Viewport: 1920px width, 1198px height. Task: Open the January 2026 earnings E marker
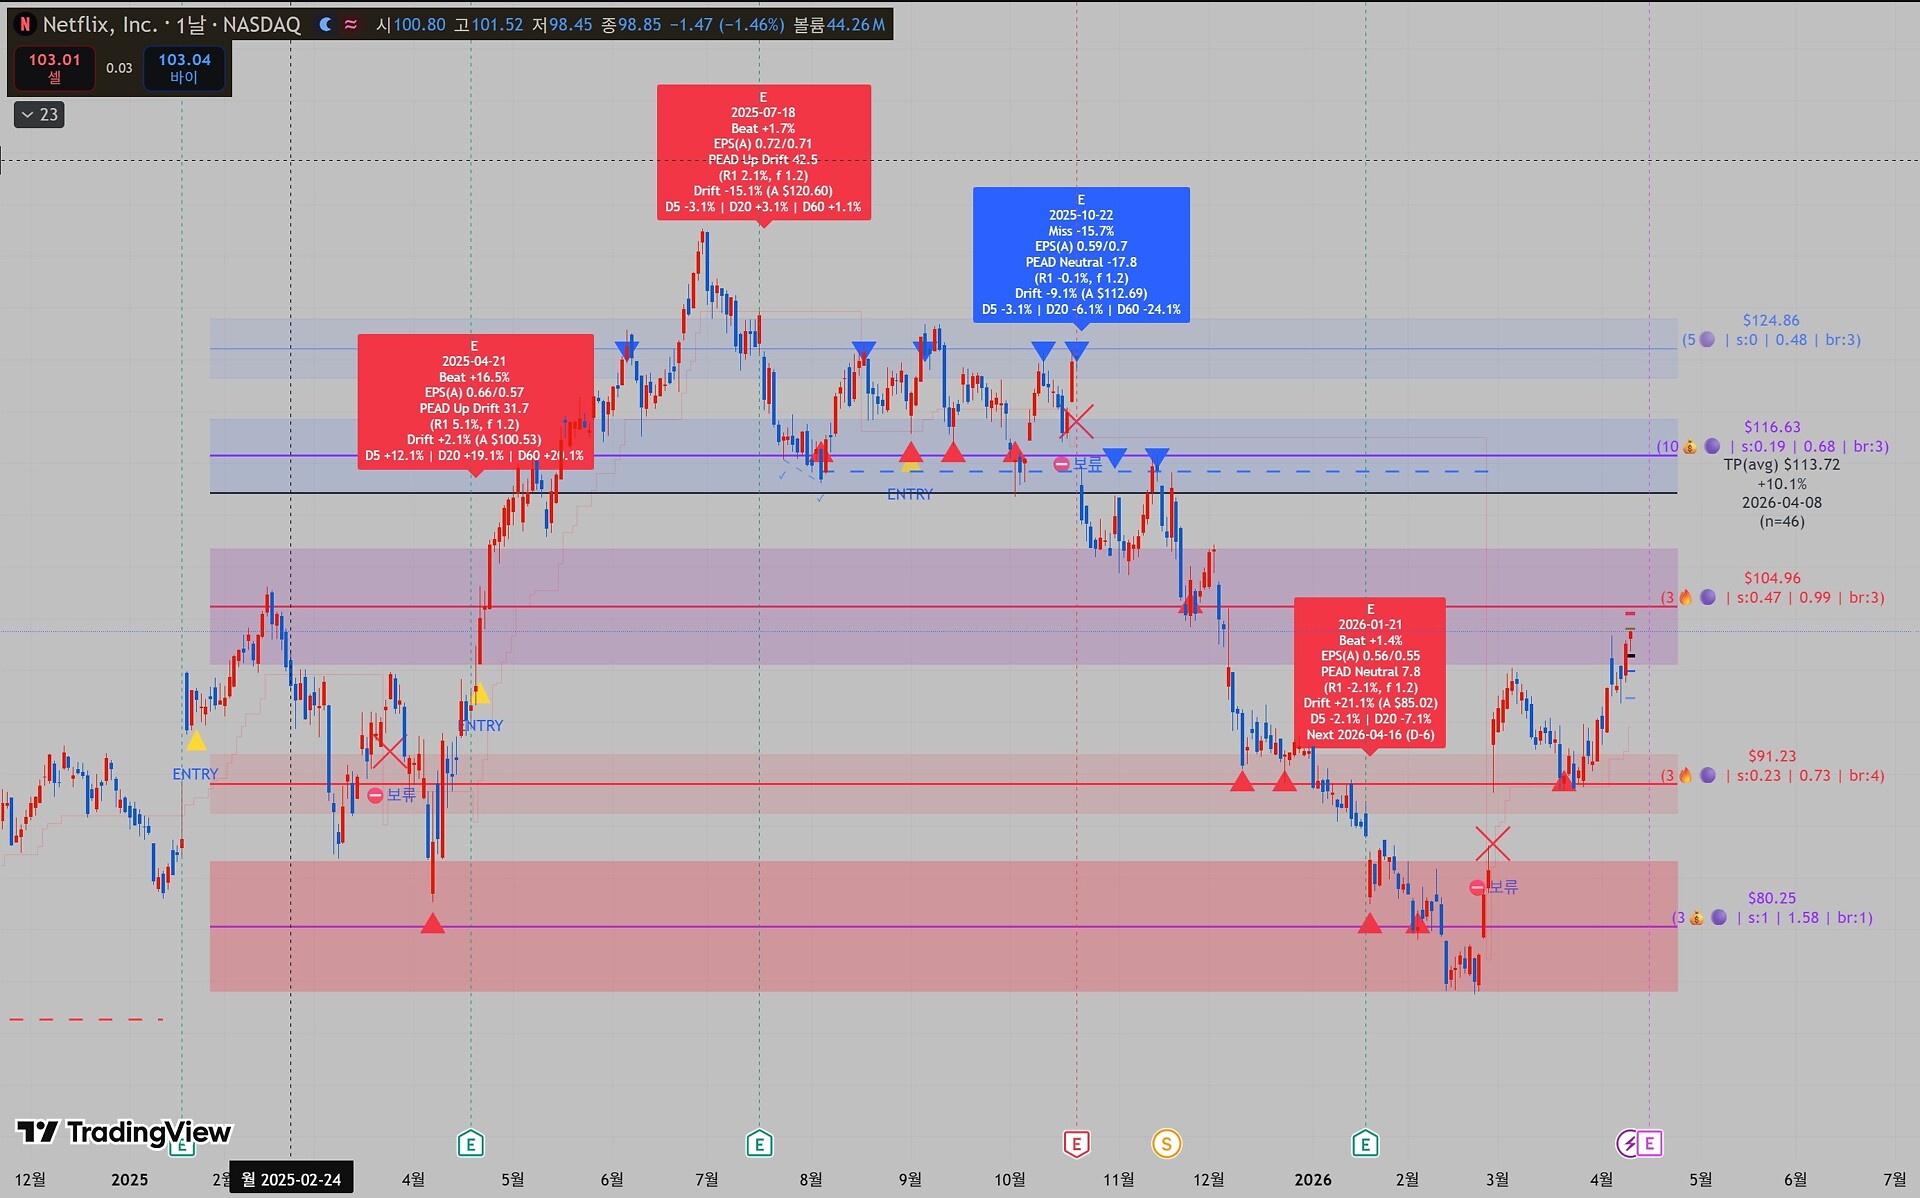coord(1365,1143)
